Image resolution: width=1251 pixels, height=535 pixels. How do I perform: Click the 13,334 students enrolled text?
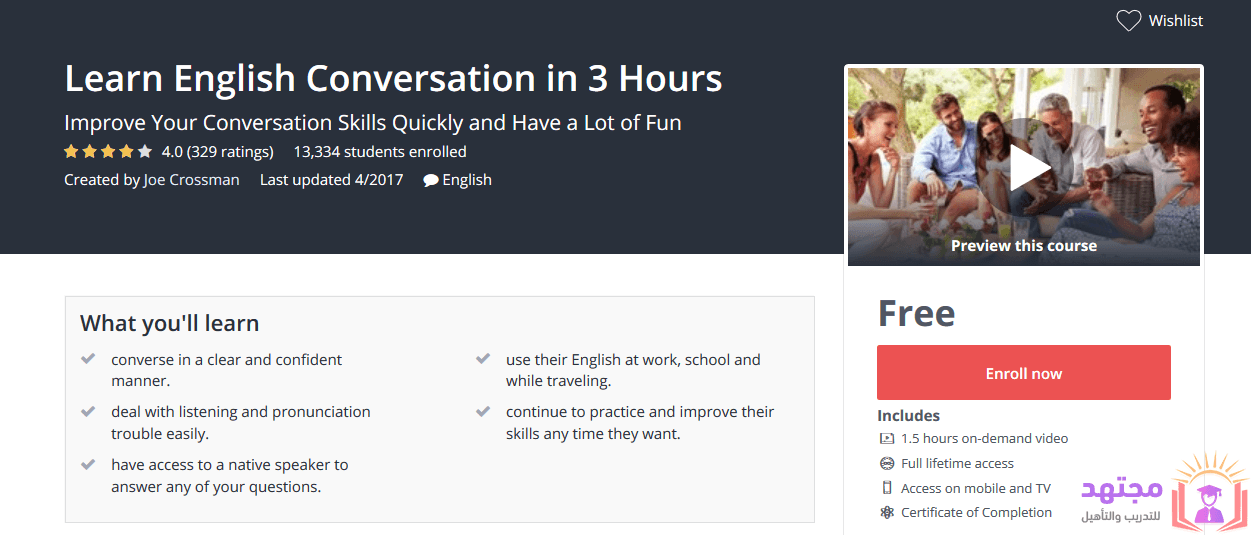coord(380,152)
